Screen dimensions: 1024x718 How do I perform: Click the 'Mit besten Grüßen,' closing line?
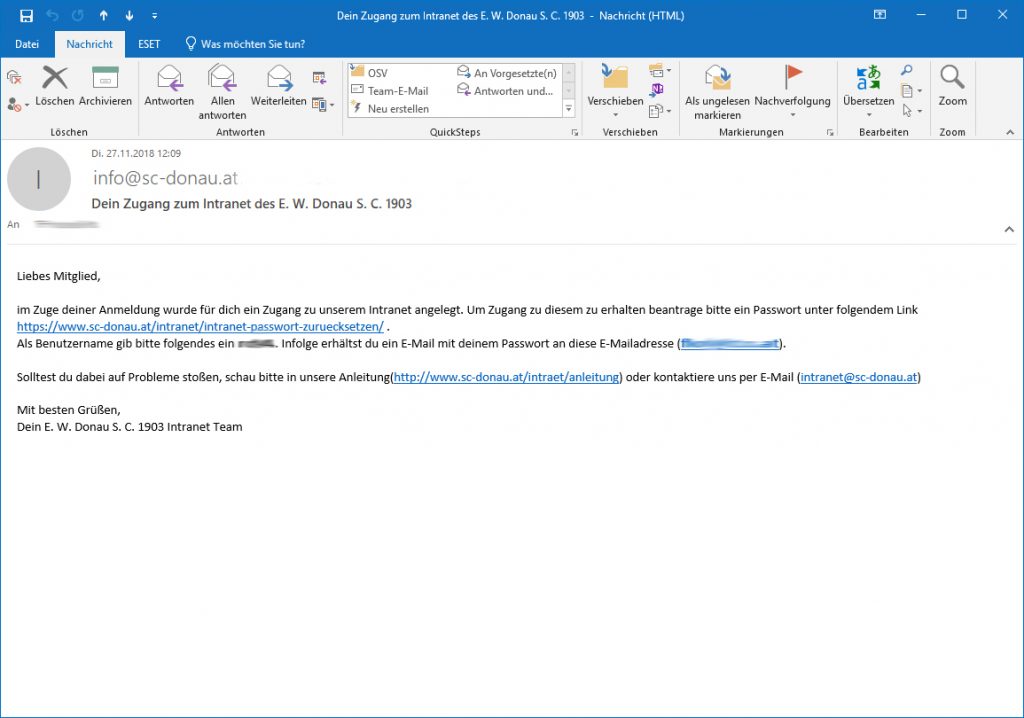click(x=69, y=410)
